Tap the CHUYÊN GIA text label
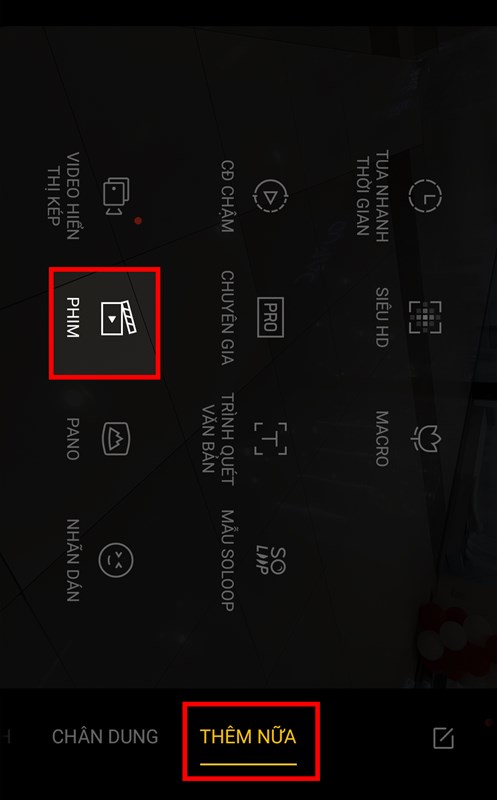 click(227, 317)
